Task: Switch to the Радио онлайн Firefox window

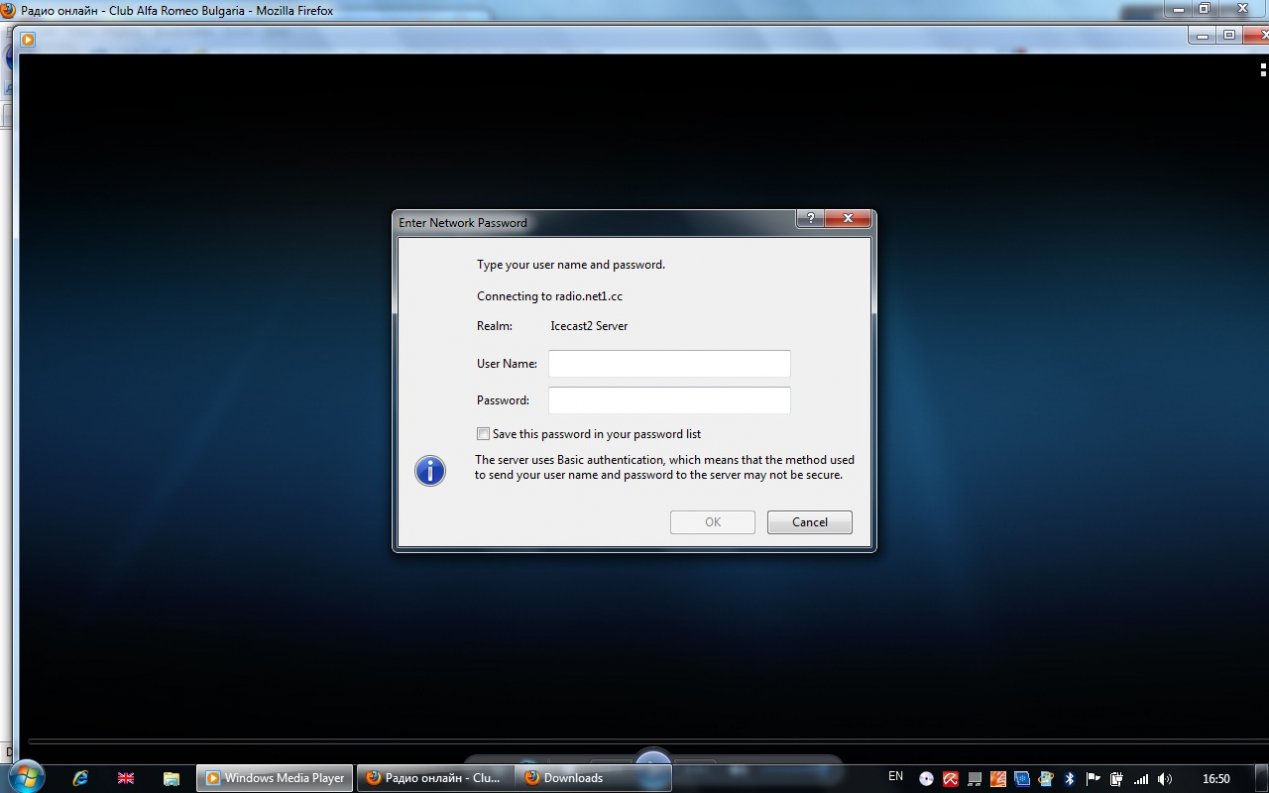Action: coord(434,778)
